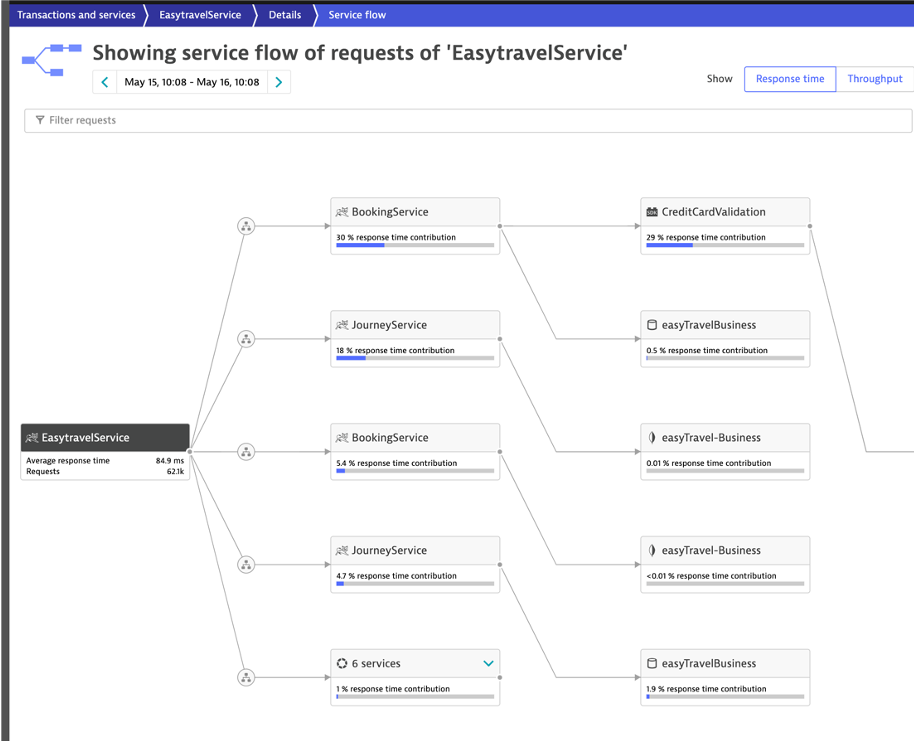Click '4.7 % response time contribution' text
Viewport: 914px width, 741px height.
(x=396, y=575)
